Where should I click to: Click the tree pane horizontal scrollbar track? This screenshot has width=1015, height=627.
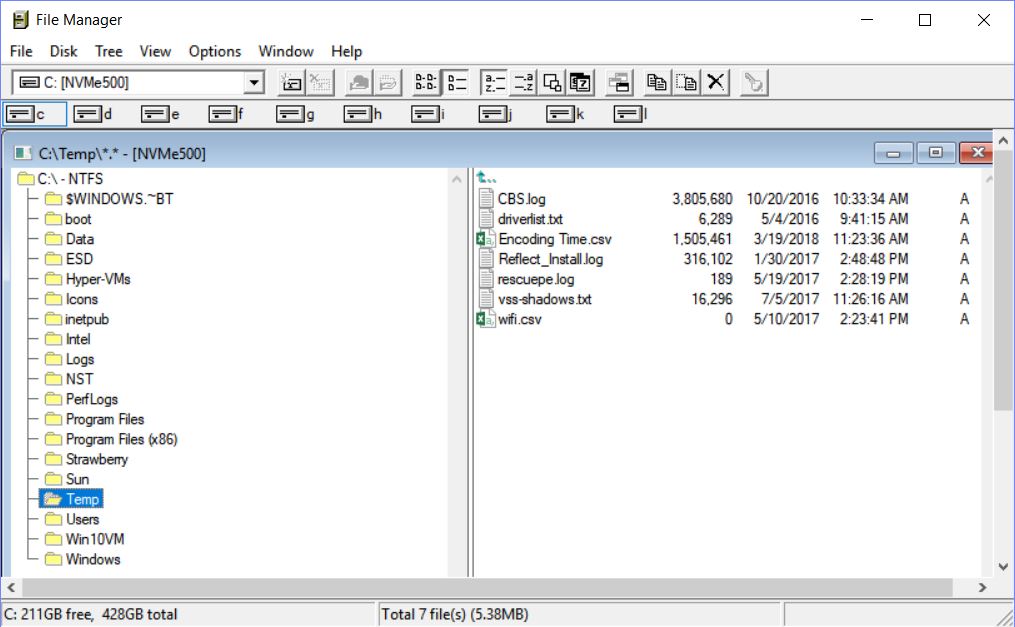pos(230,588)
